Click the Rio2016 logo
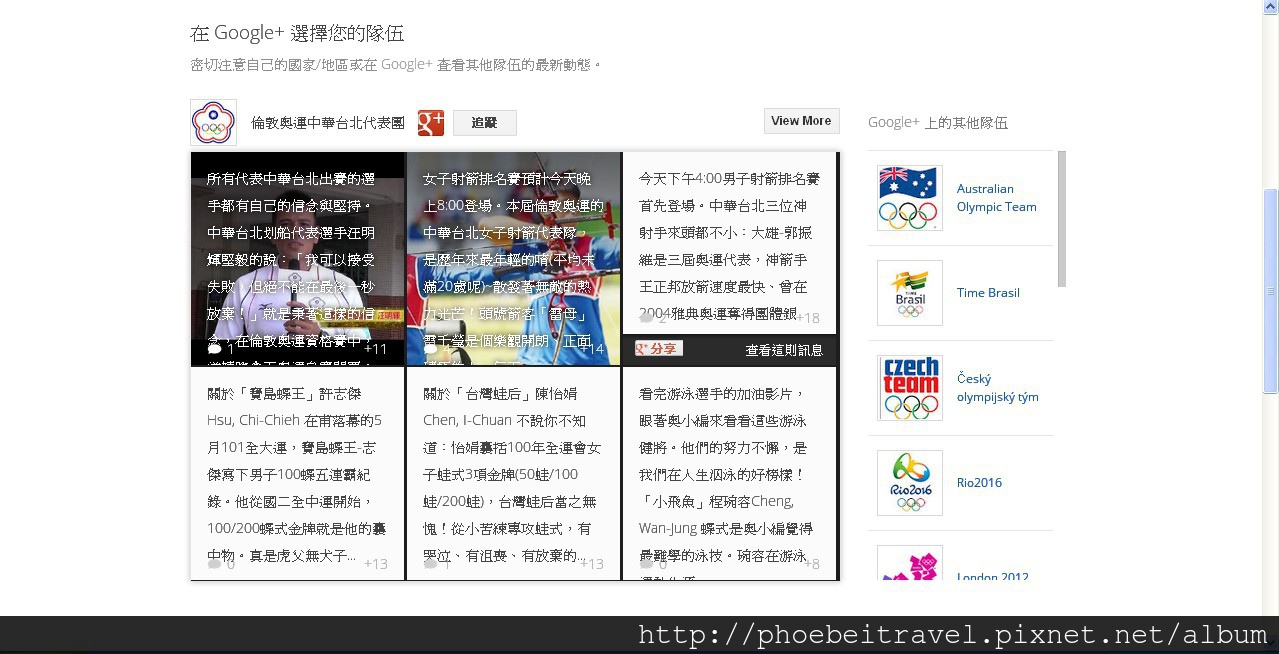The width and height of the screenshot is (1279, 654). (x=909, y=483)
